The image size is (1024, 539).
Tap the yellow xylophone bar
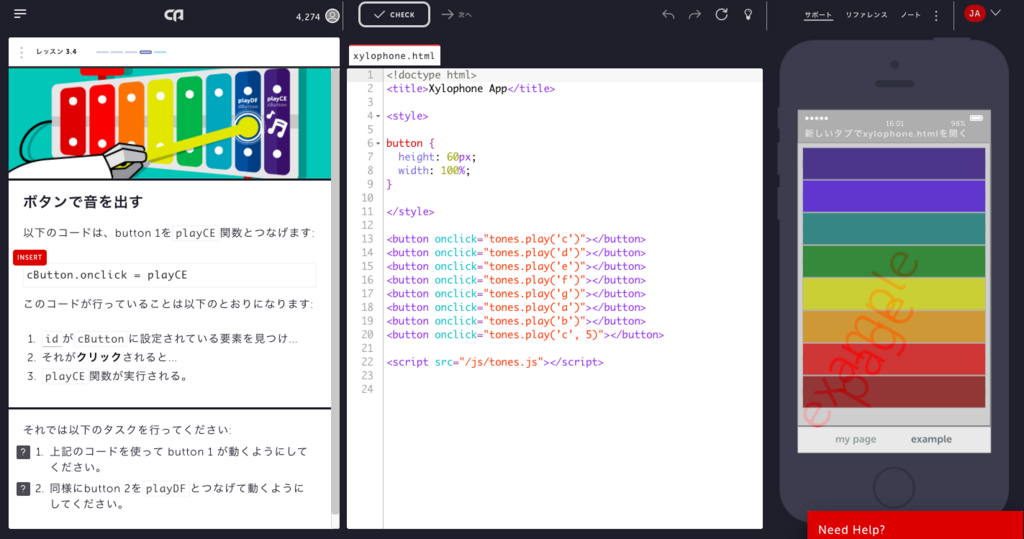(x=893, y=294)
